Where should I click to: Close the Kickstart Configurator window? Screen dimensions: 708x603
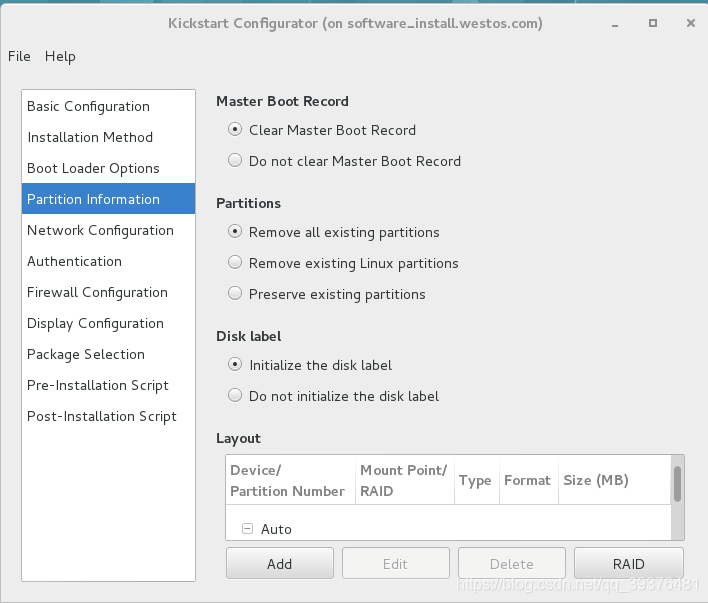pyautogui.click(x=690, y=23)
